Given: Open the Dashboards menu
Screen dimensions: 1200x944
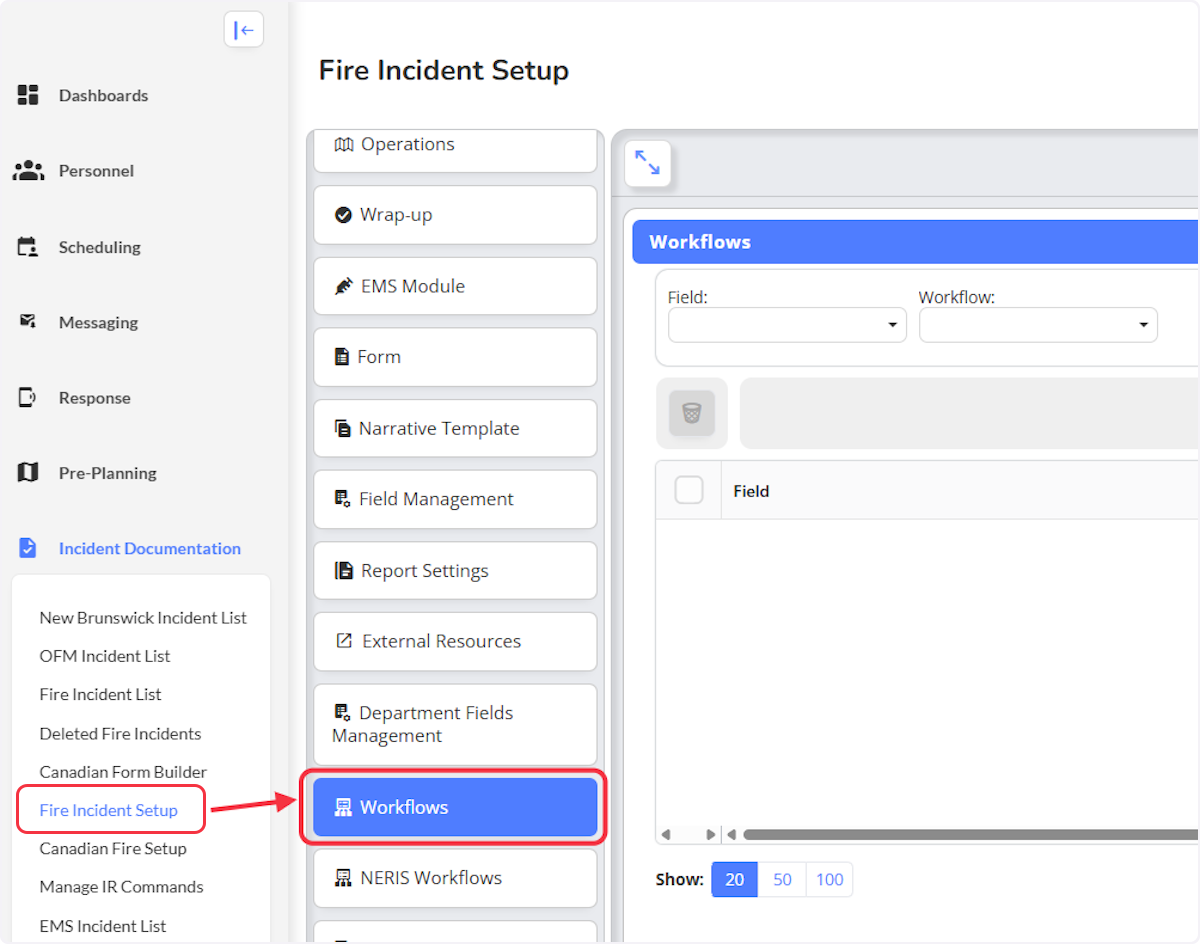Looking at the screenshot, I should click(x=103, y=95).
